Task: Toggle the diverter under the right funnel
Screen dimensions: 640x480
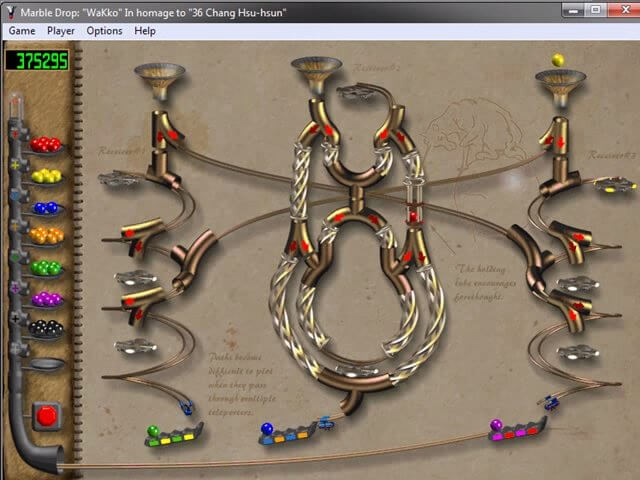Action: pyautogui.click(x=555, y=137)
